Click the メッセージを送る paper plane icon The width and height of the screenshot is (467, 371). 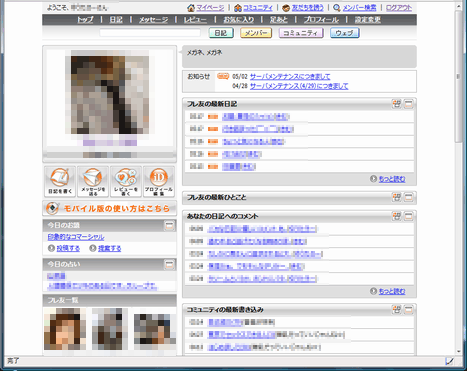[93, 181]
